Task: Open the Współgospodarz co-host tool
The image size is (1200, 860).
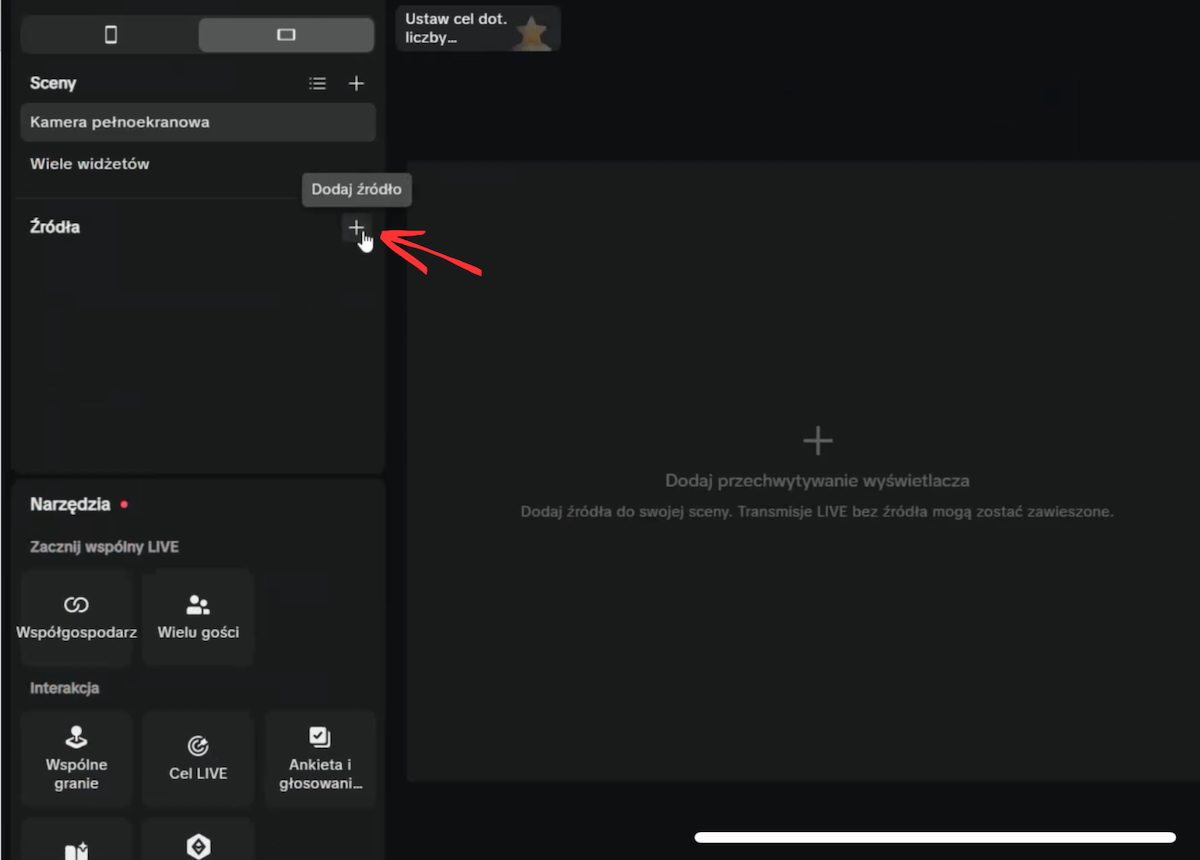Action: [76, 617]
